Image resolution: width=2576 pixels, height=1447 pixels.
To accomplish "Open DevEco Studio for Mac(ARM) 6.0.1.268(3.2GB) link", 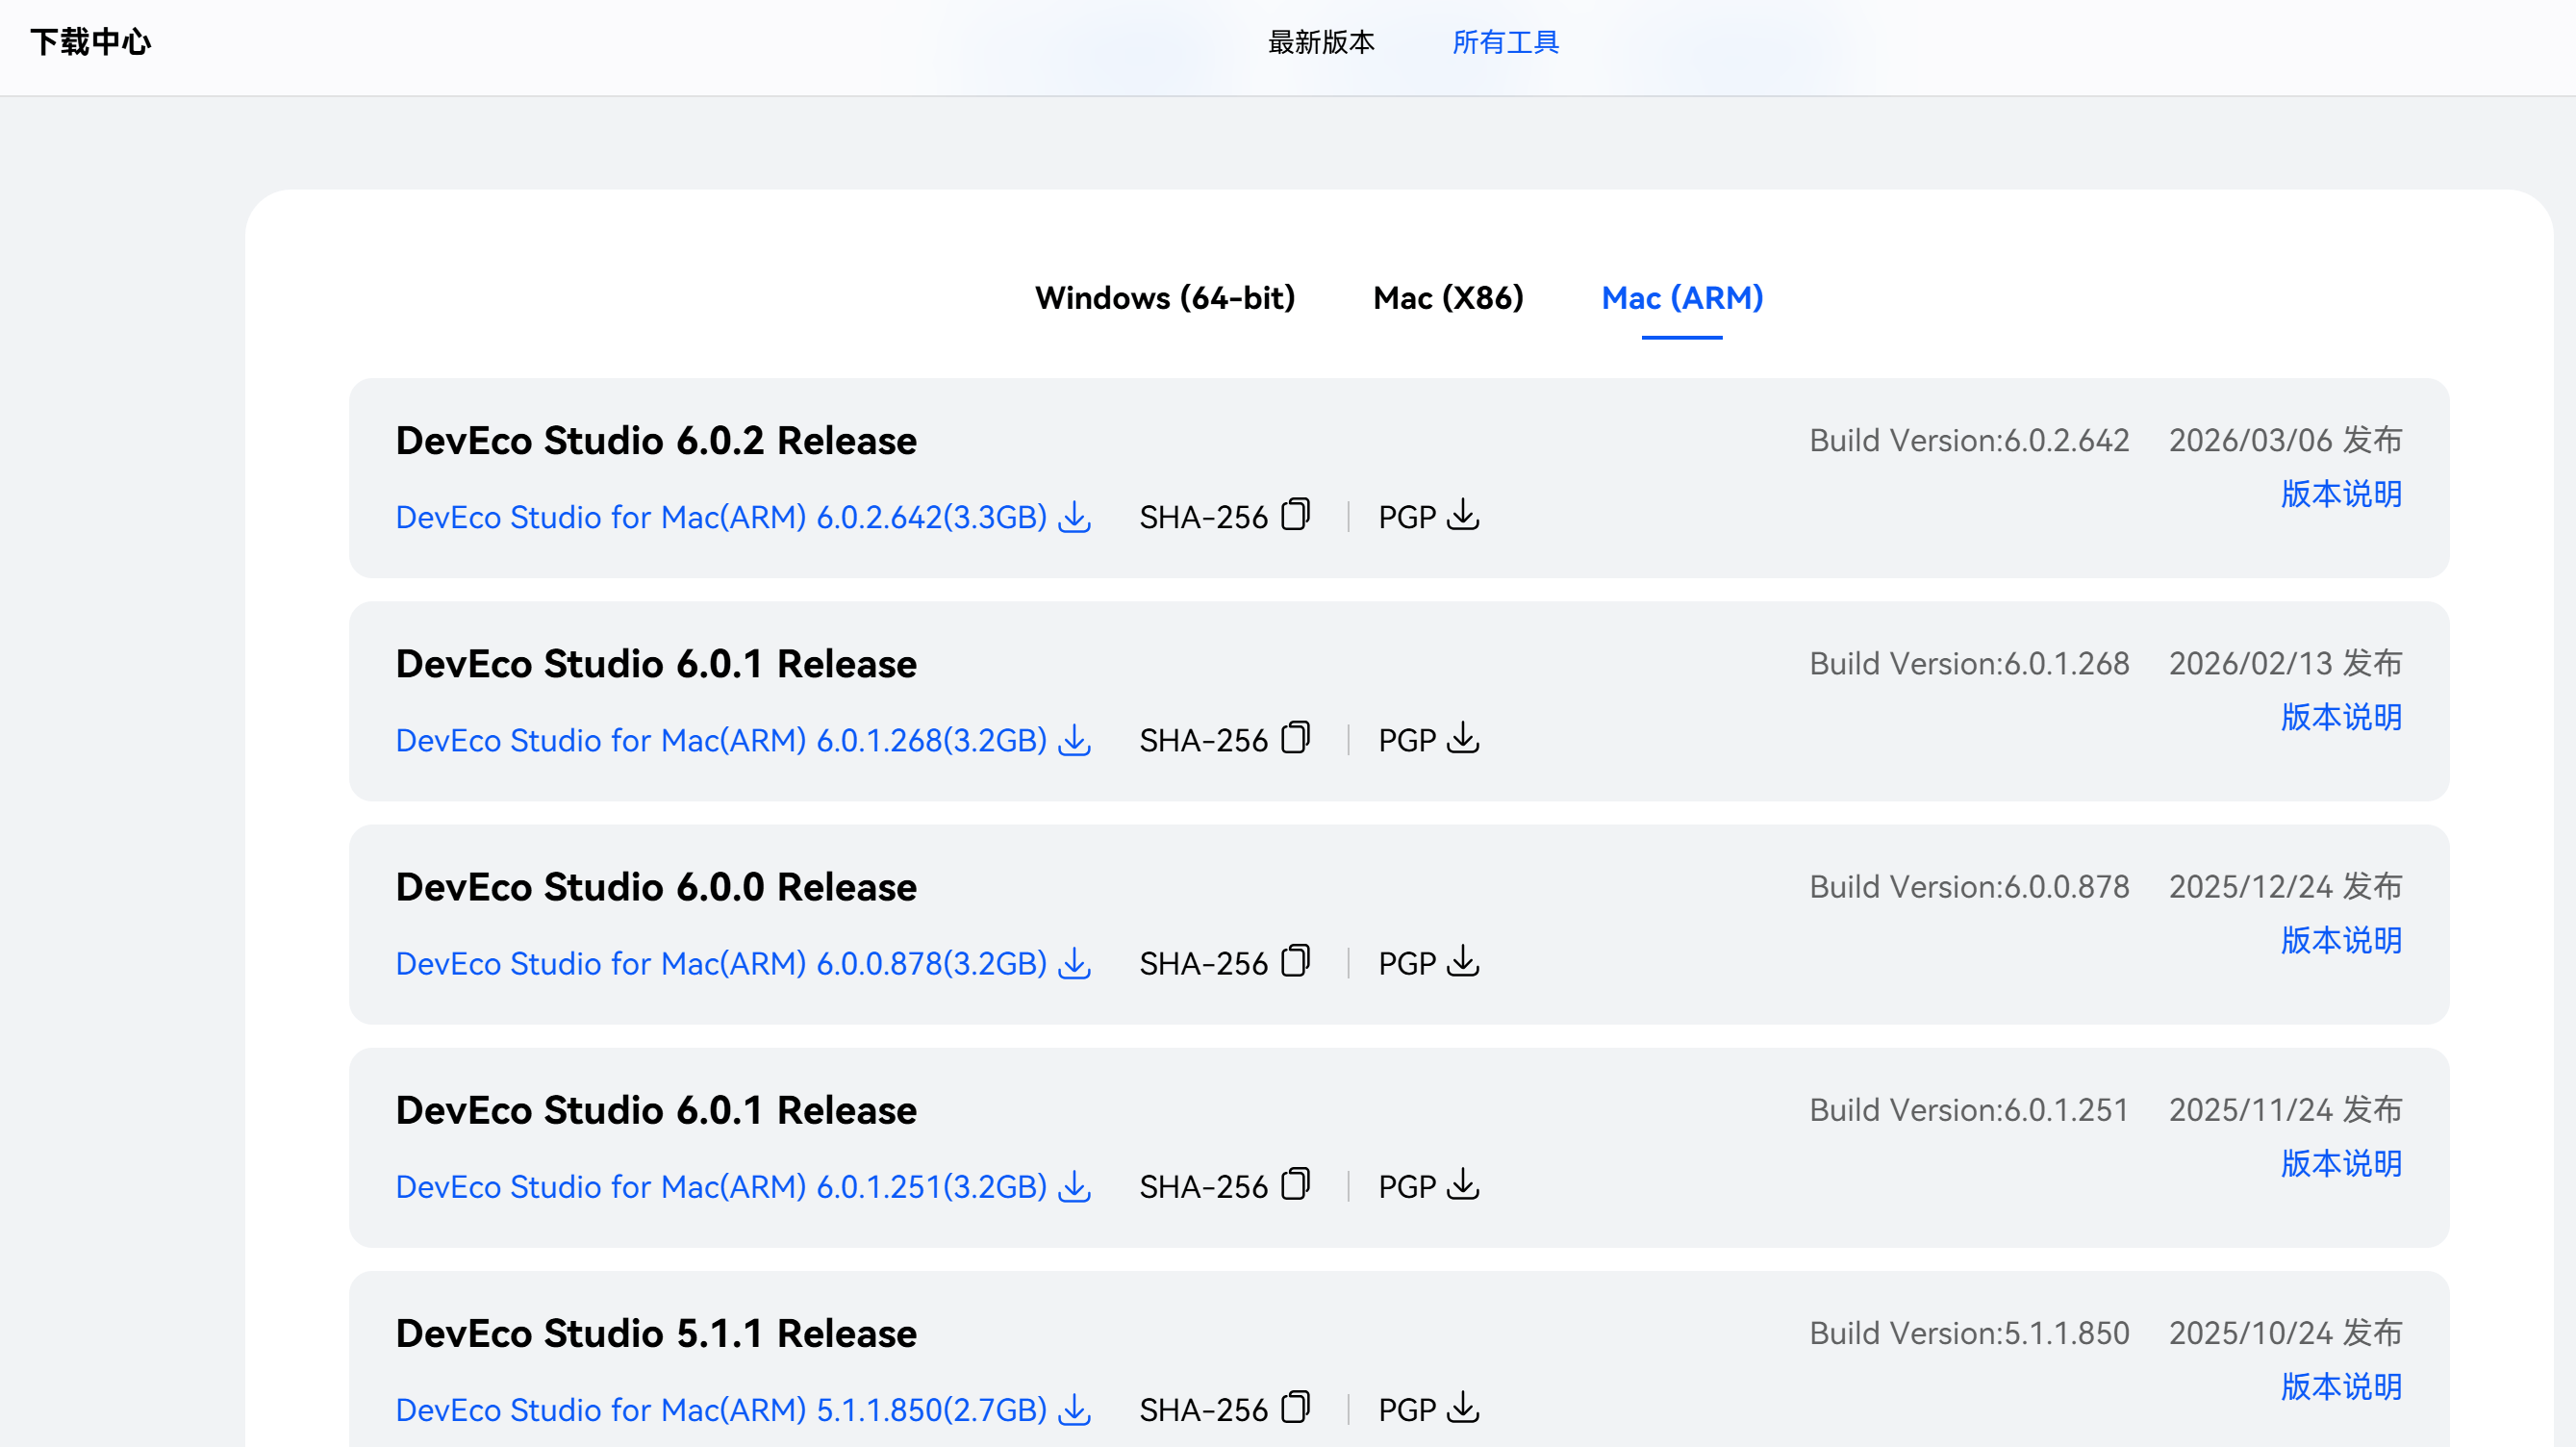I will tap(721, 740).
